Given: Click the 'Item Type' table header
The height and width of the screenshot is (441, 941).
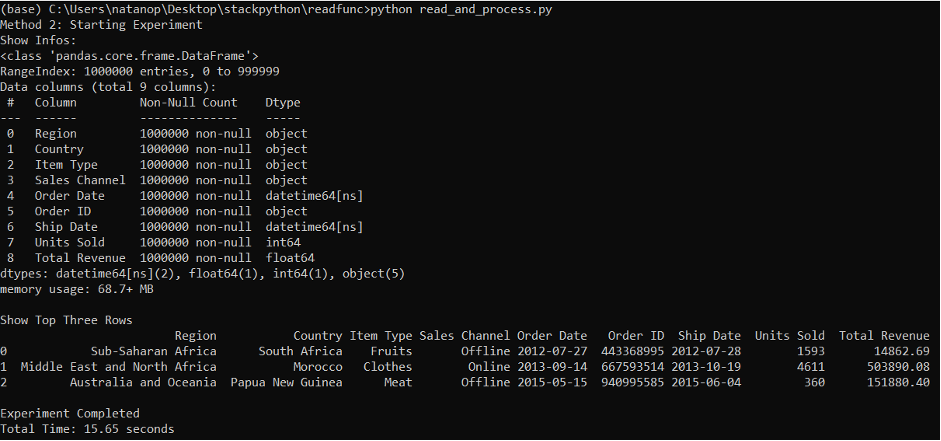Looking at the screenshot, I should pyautogui.click(x=381, y=336).
